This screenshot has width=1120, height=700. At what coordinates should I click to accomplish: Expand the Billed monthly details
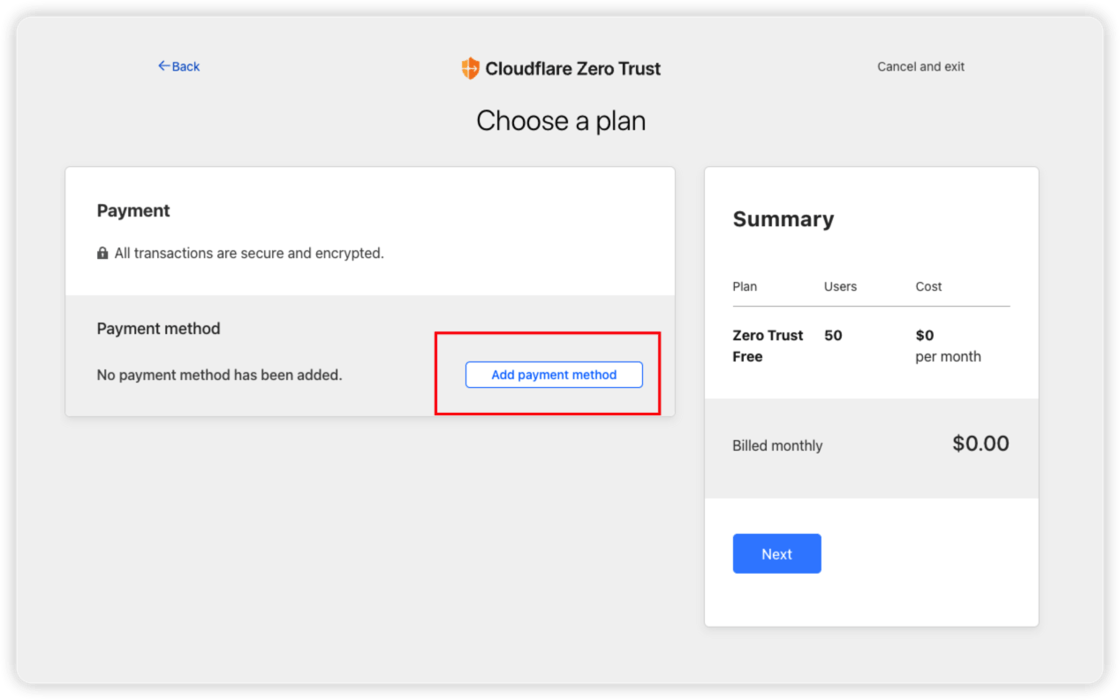pyautogui.click(x=777, y=445)
